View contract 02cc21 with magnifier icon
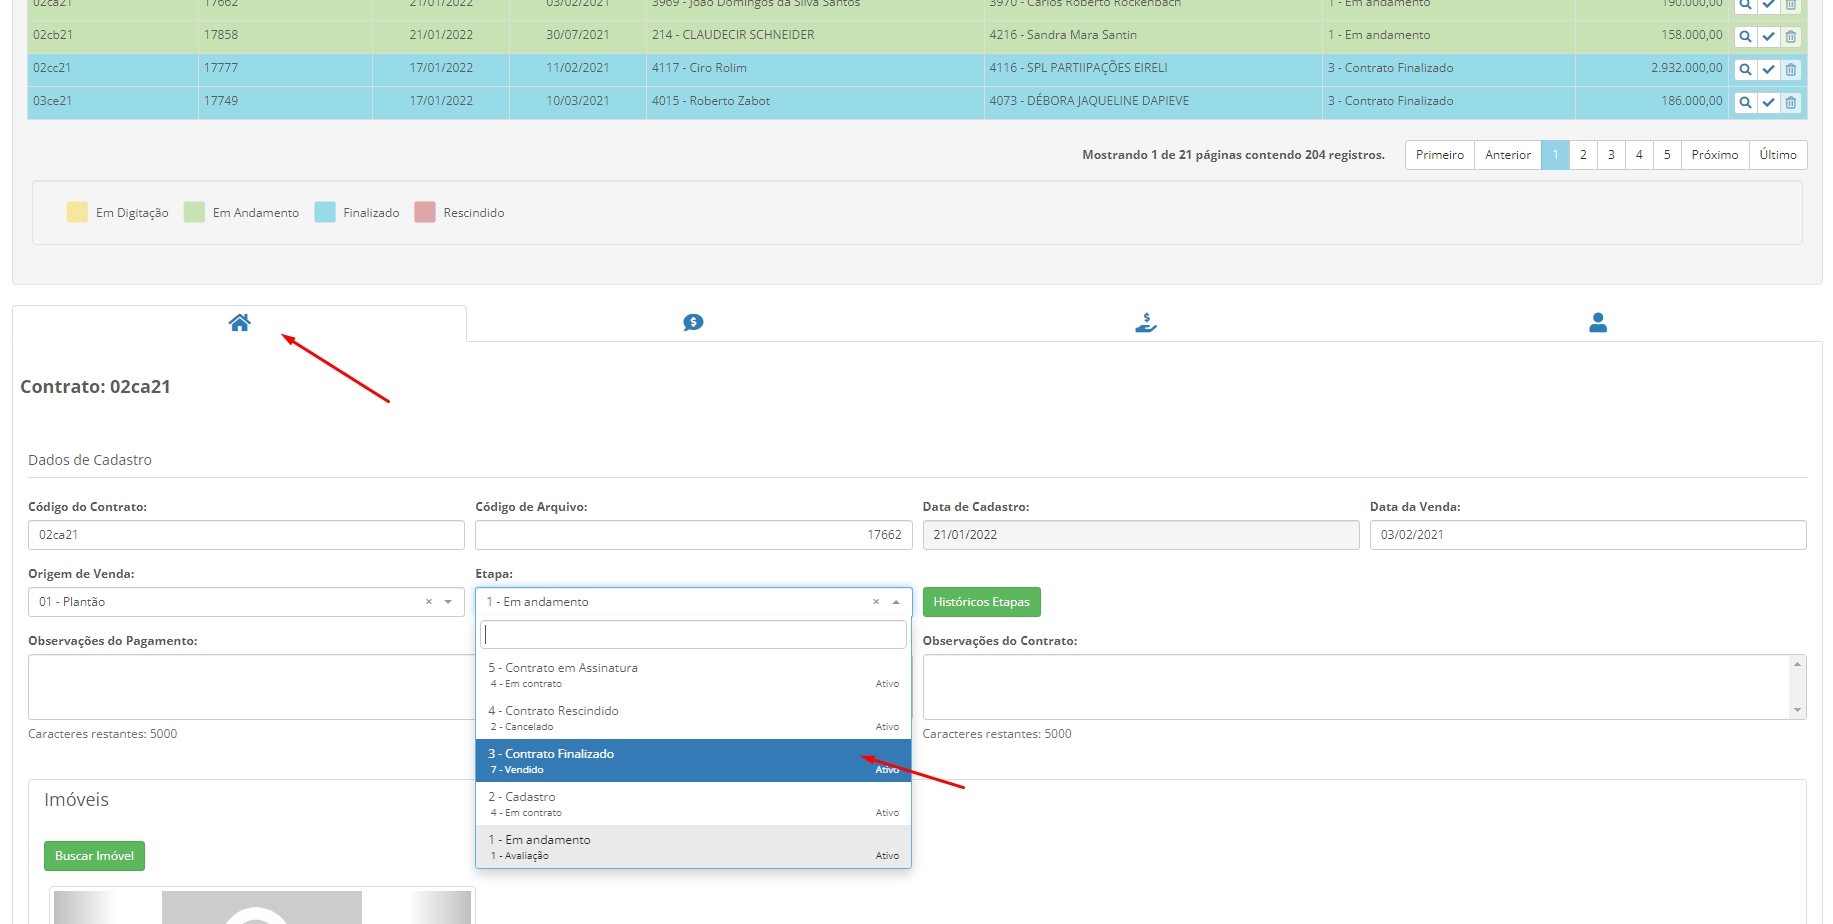The width and height of the screenshot is (1833, 924). (x=1745, y=69)
